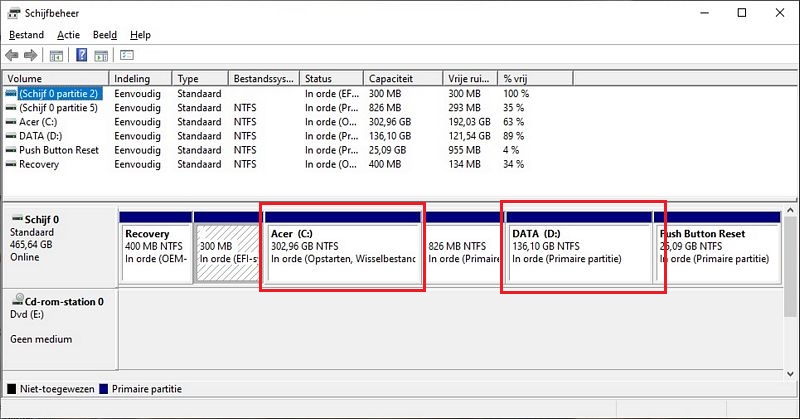Toggle the action pane toolbar icon
800x419 pixels.
101,55
